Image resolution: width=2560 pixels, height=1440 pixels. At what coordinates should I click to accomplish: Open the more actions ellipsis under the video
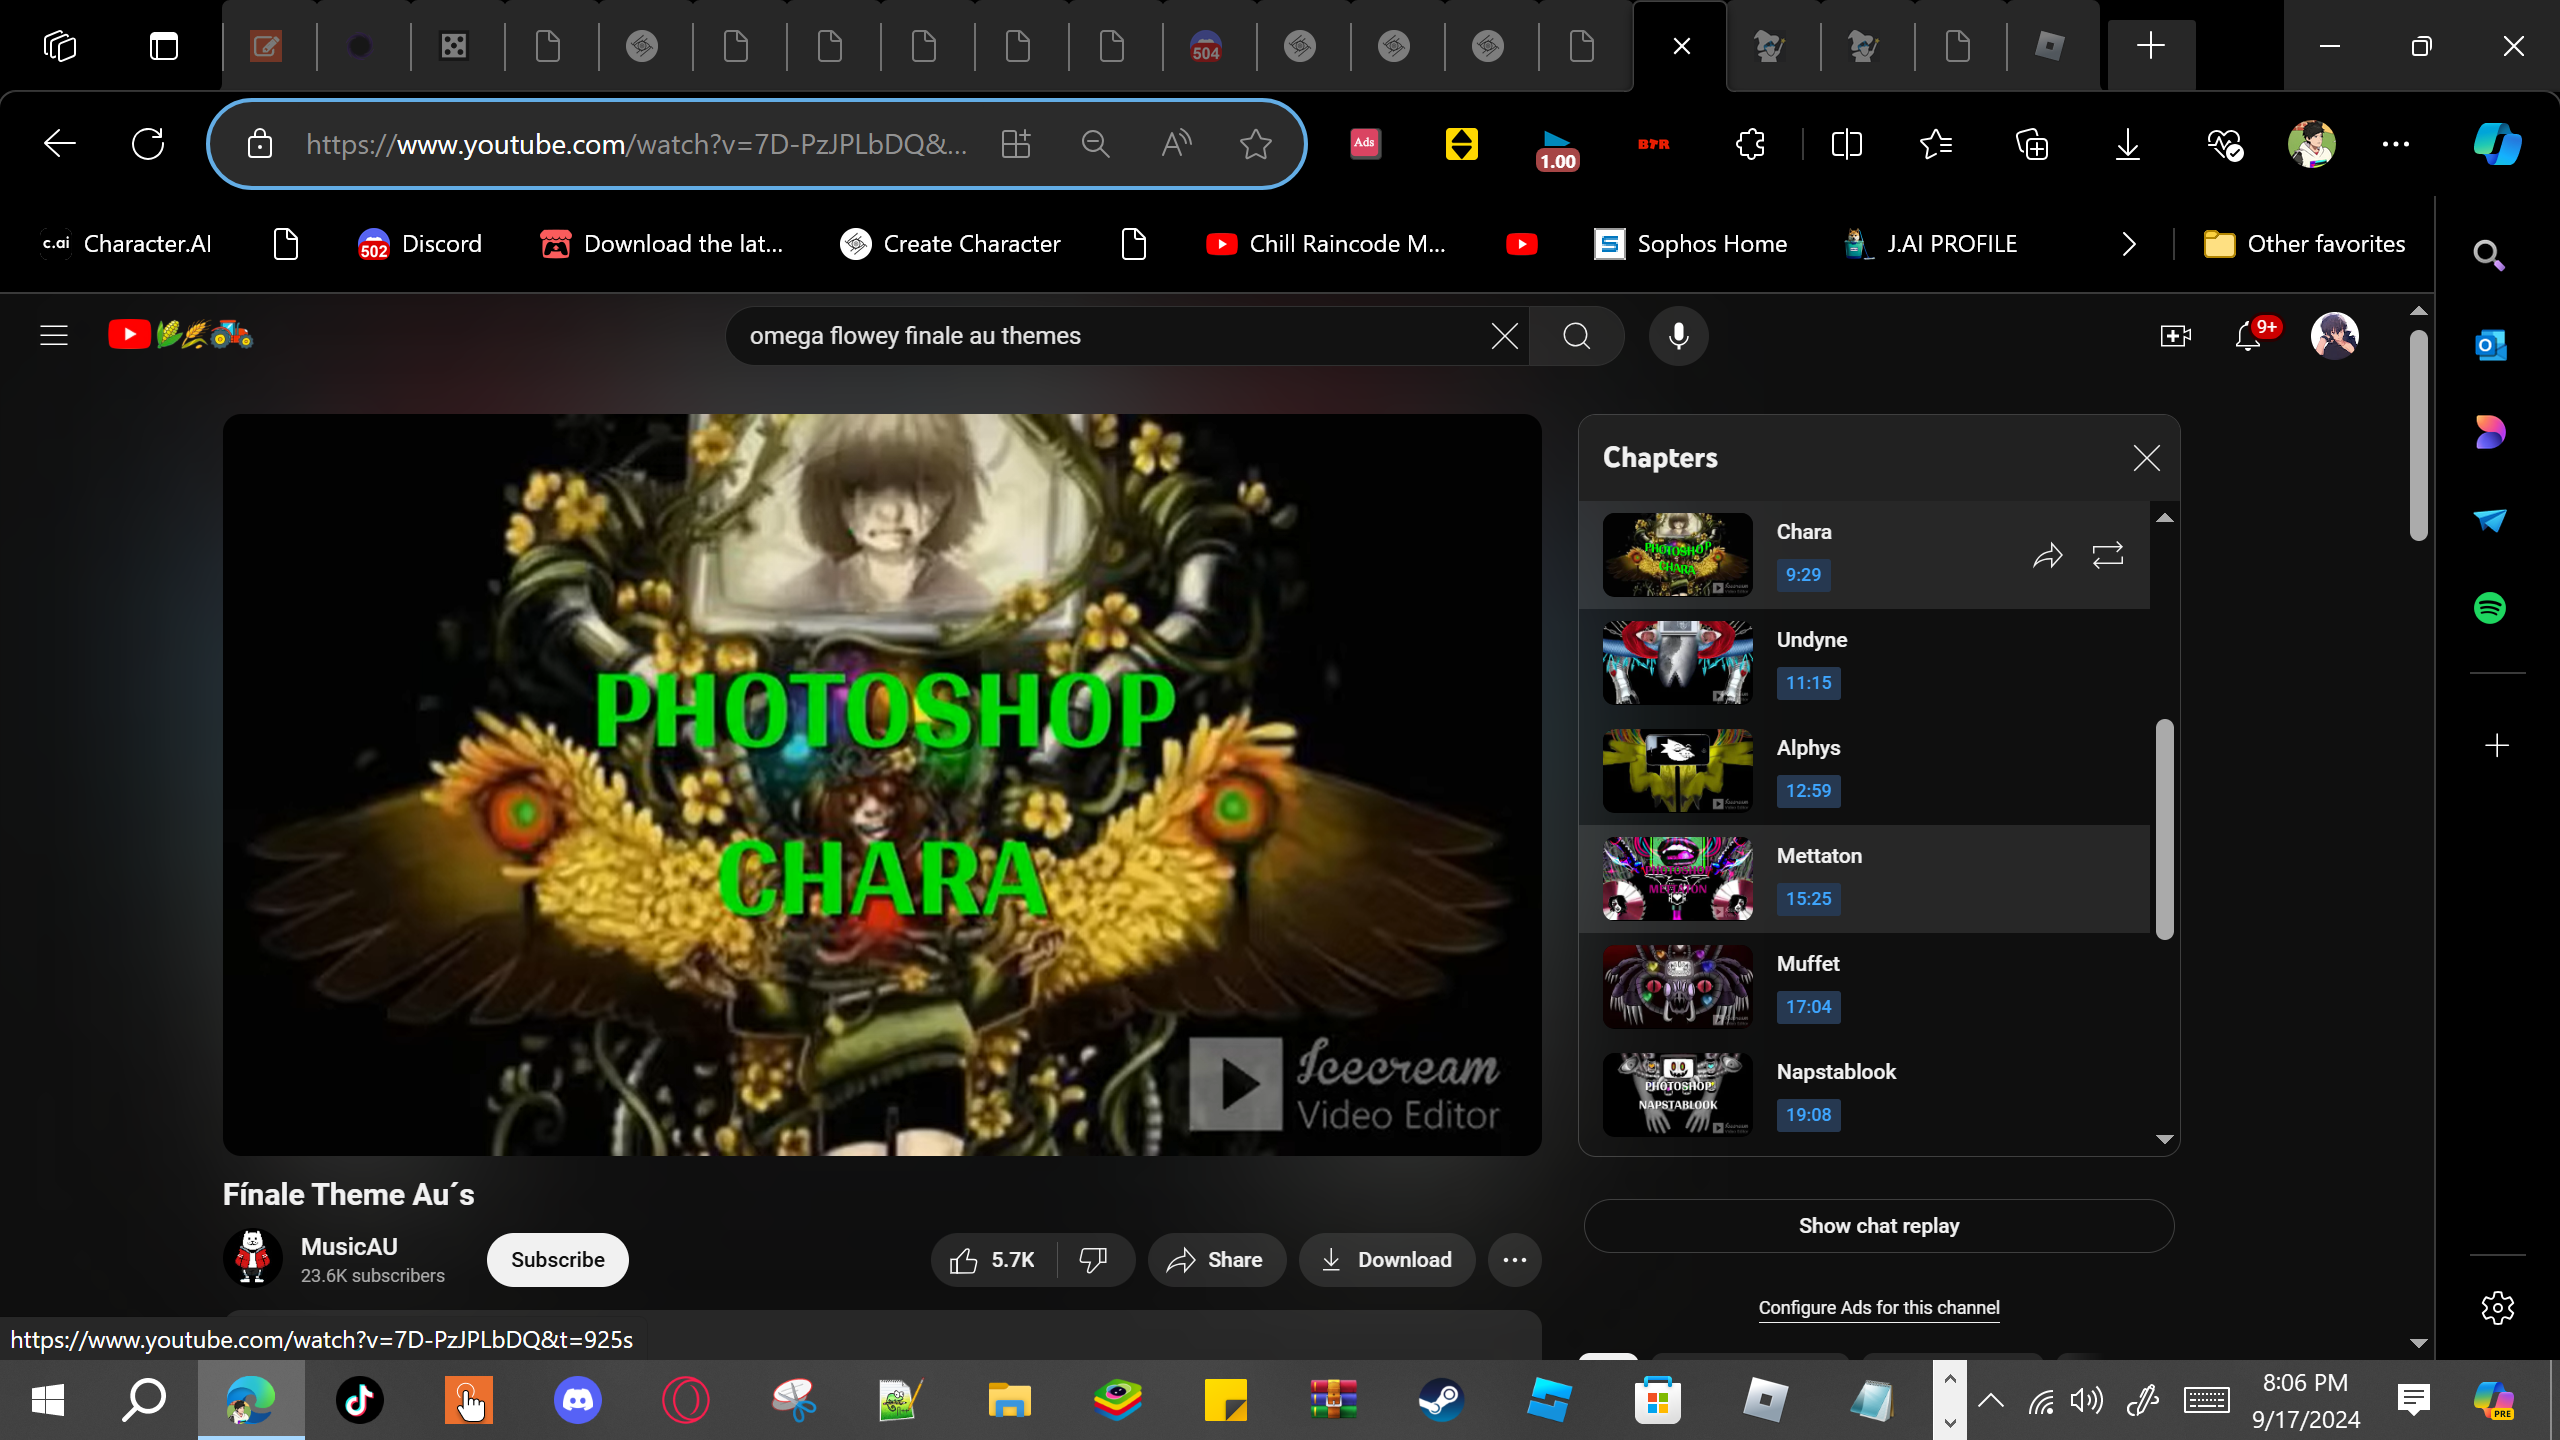[x=1514, y=1260]
